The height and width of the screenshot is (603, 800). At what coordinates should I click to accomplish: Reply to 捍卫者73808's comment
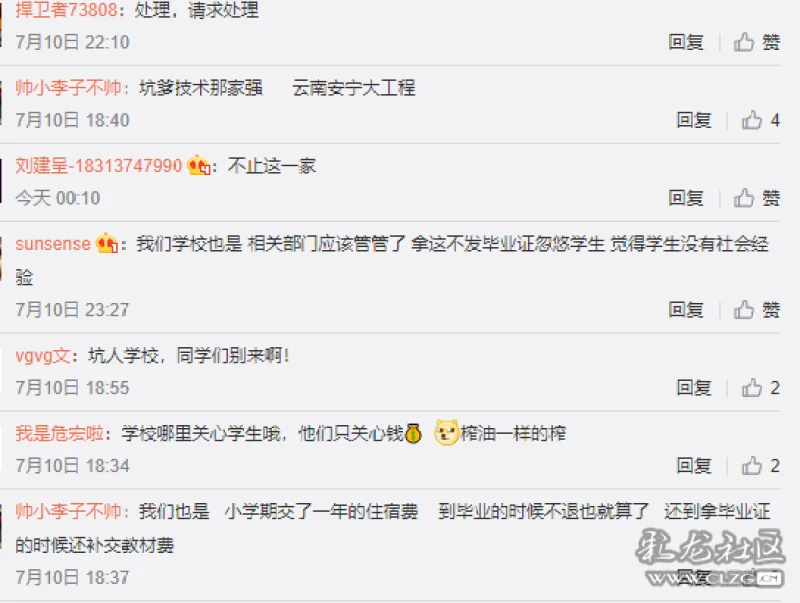tap(686, 42)
